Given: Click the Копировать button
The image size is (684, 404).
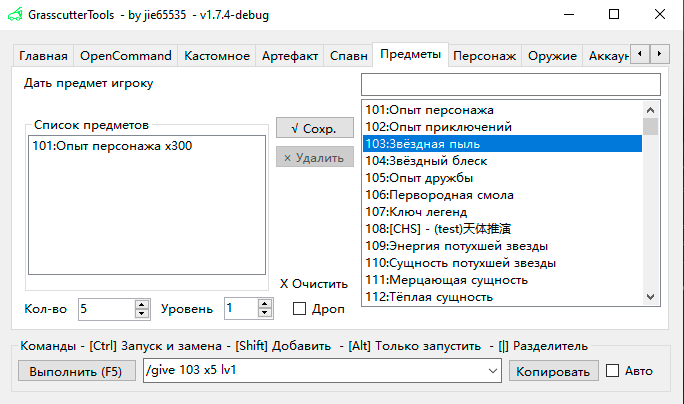Looking at the screenshot, I should pyautogui.click(x=552, y=371).
